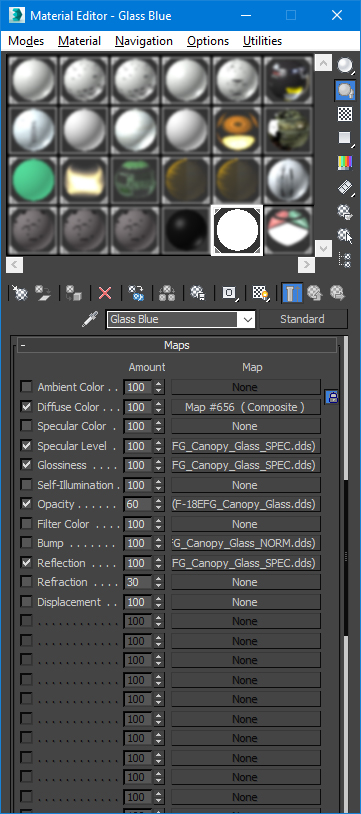
Task: Click the eyedropper Pick Material icon
Action: 90,319
